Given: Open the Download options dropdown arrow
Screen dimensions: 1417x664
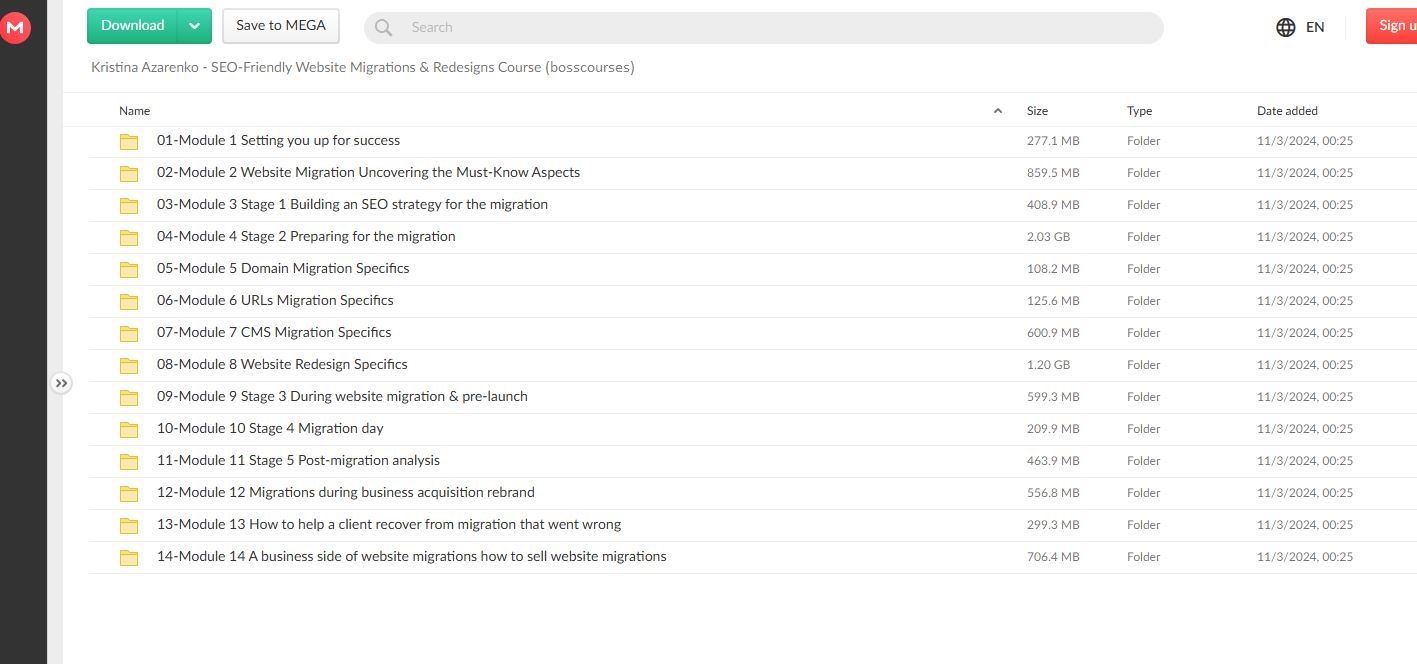Looking at the screenshot, I should tap(195, 26).
